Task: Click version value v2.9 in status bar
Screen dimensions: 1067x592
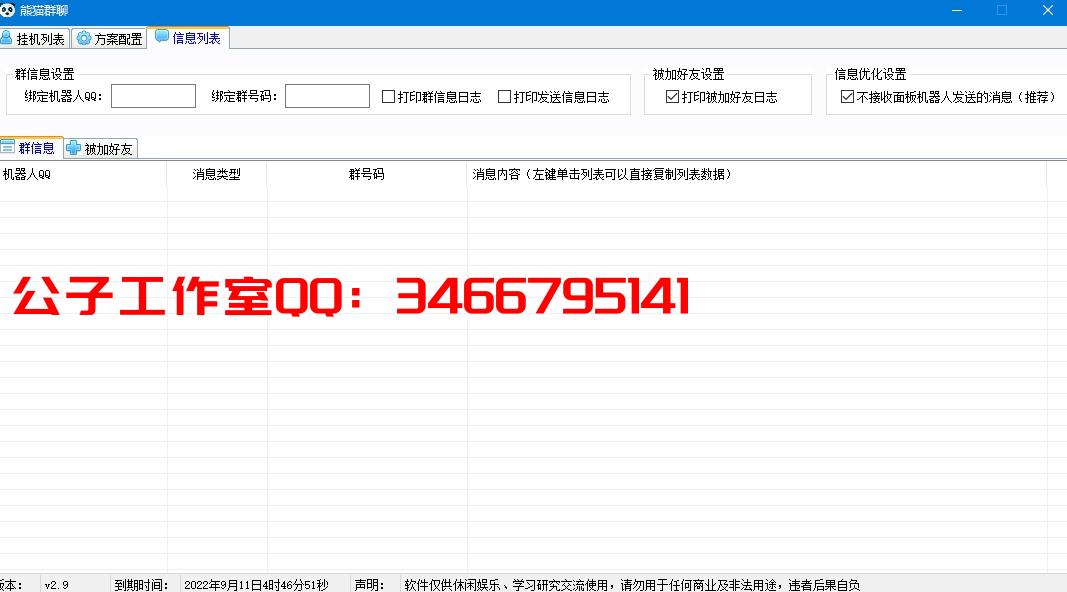Action: click(56, 585)
